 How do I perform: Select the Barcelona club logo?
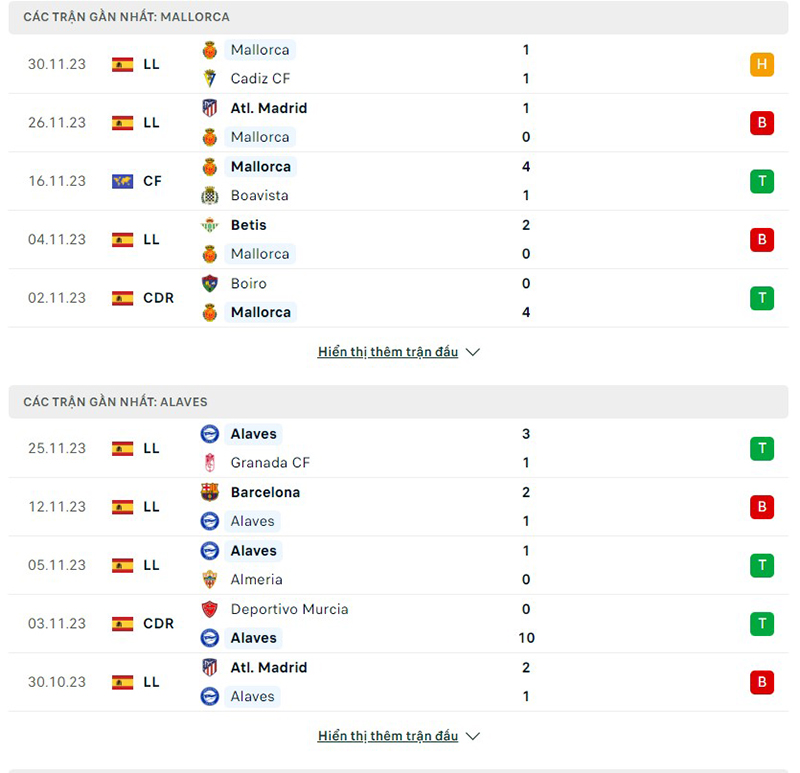pos(209,492)
